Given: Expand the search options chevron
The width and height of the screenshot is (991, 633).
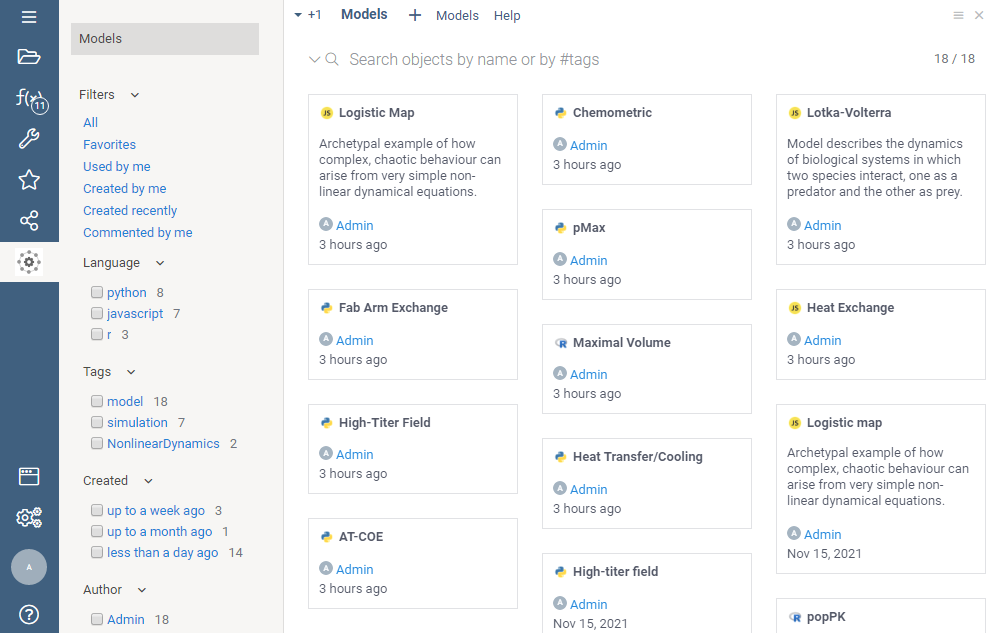Looking at the screenshot, I should [314, 60].
